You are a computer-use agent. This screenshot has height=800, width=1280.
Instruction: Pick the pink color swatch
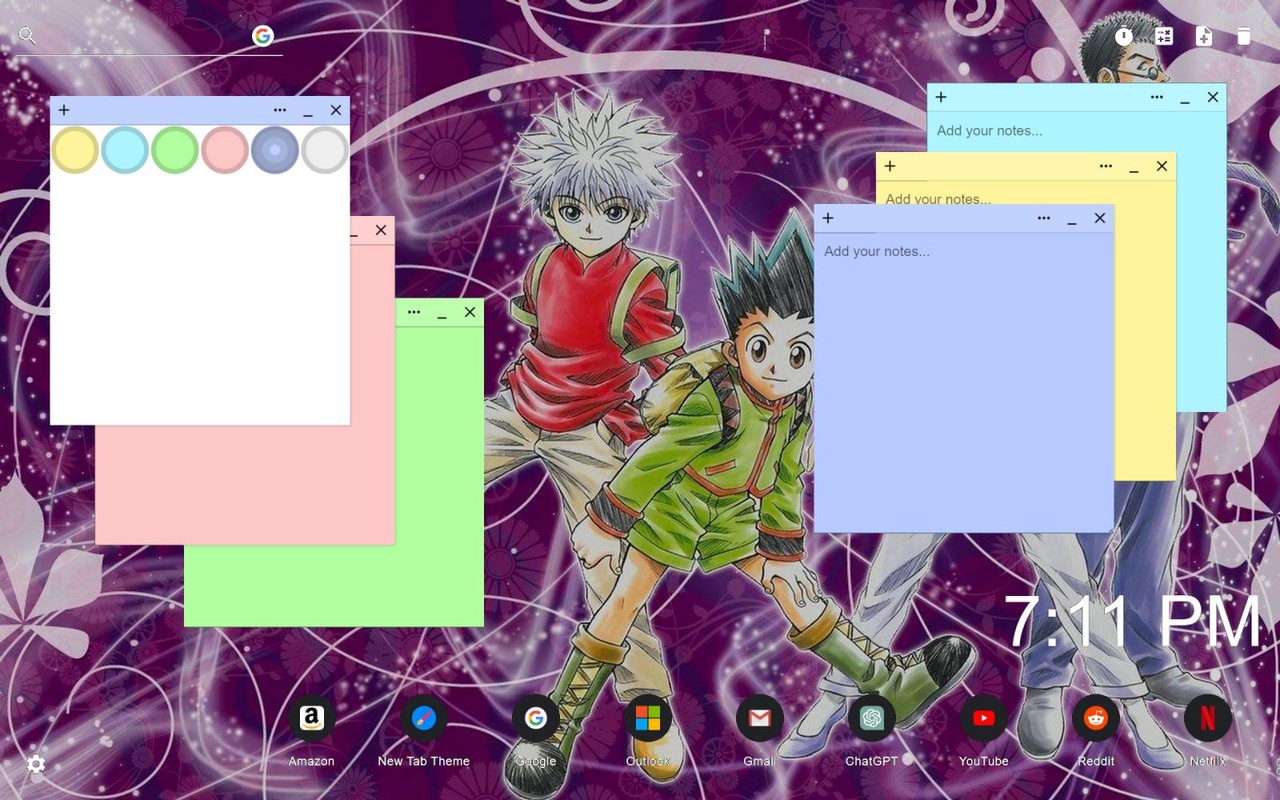(225, 150)
